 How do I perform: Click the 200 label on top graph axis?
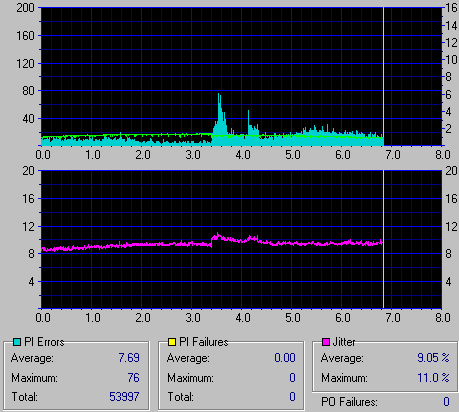(25, 8)
